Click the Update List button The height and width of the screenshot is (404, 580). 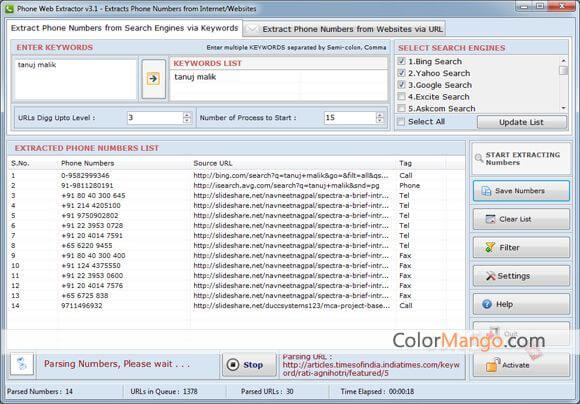[x=522, y=122]
